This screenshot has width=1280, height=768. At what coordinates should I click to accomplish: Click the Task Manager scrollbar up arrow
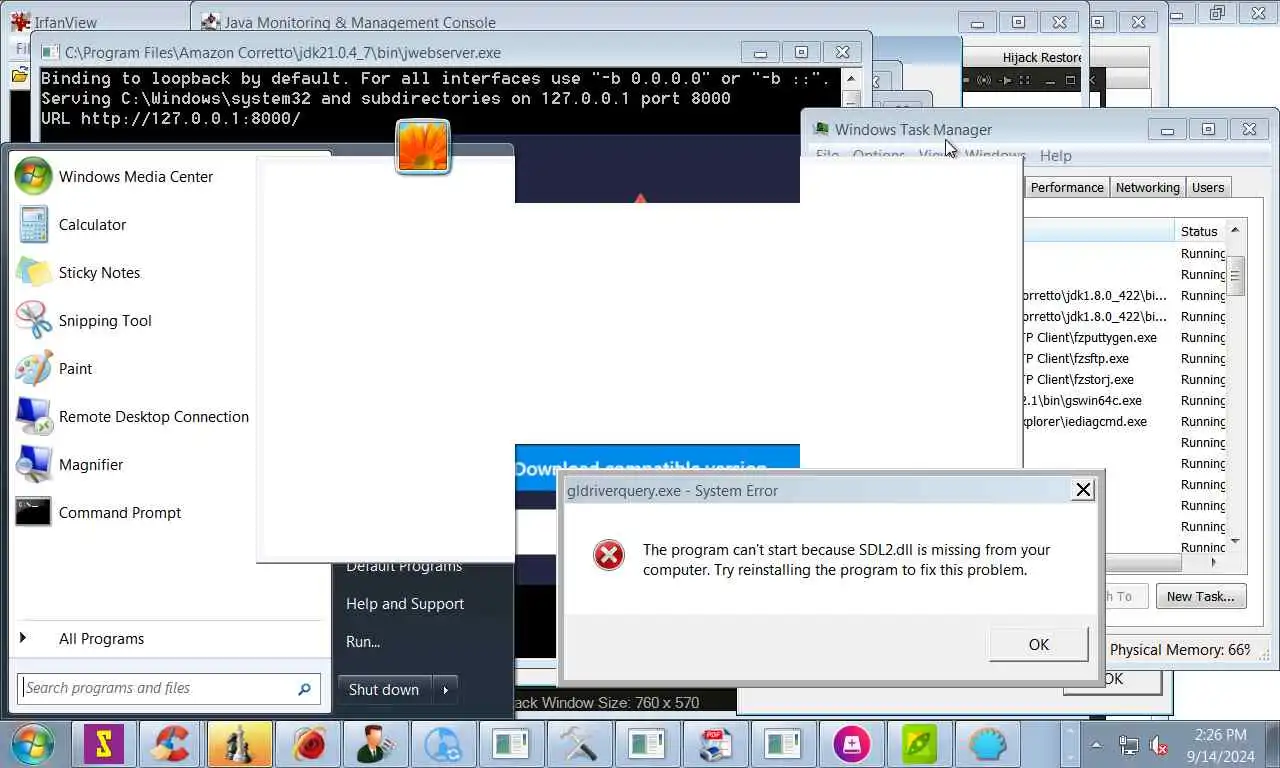point(1235,230)
